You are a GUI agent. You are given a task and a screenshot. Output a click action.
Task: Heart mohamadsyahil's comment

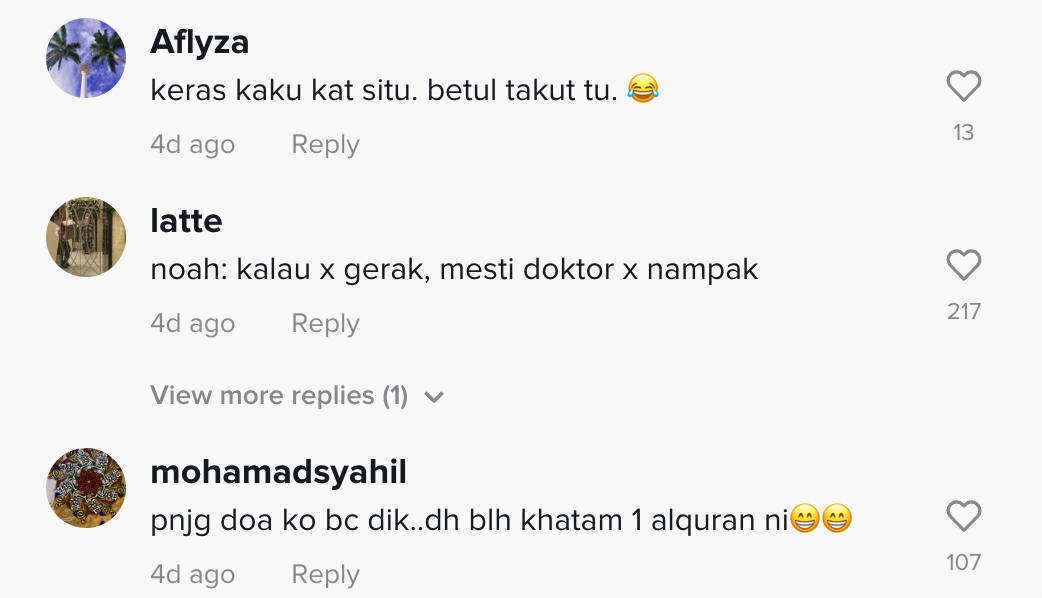click(963, 517)
